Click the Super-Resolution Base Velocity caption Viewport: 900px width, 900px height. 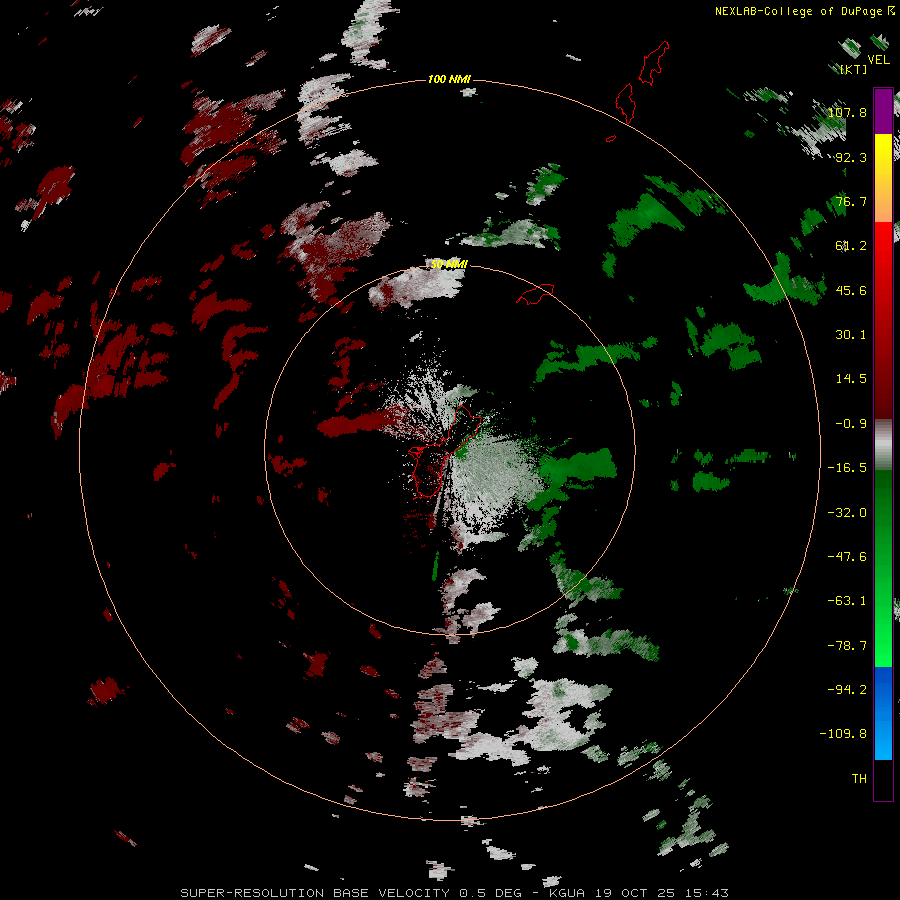[x=454, y=893]
